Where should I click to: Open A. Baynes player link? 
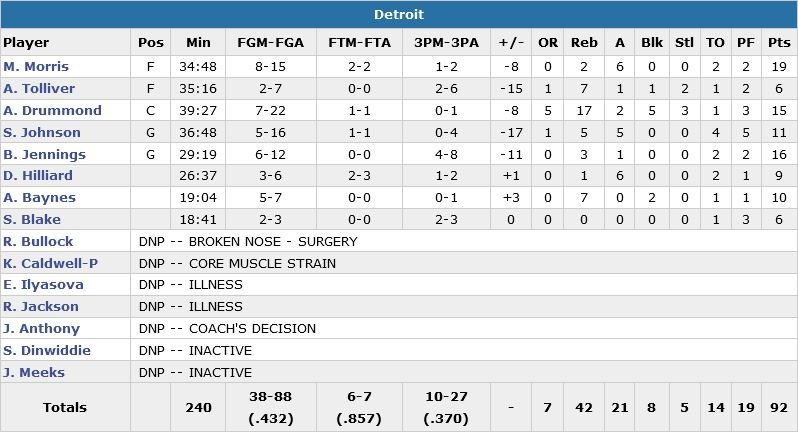tap(39, 198)
